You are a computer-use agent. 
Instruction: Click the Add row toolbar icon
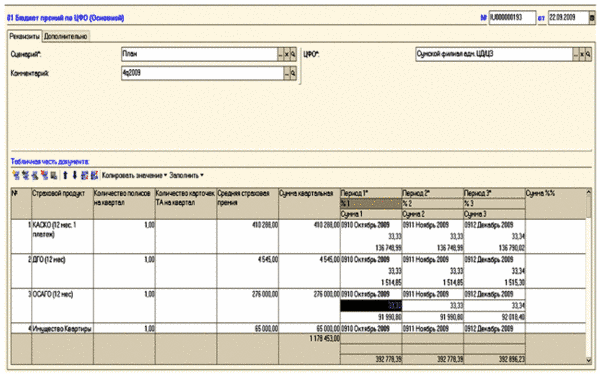pos(16,175)
